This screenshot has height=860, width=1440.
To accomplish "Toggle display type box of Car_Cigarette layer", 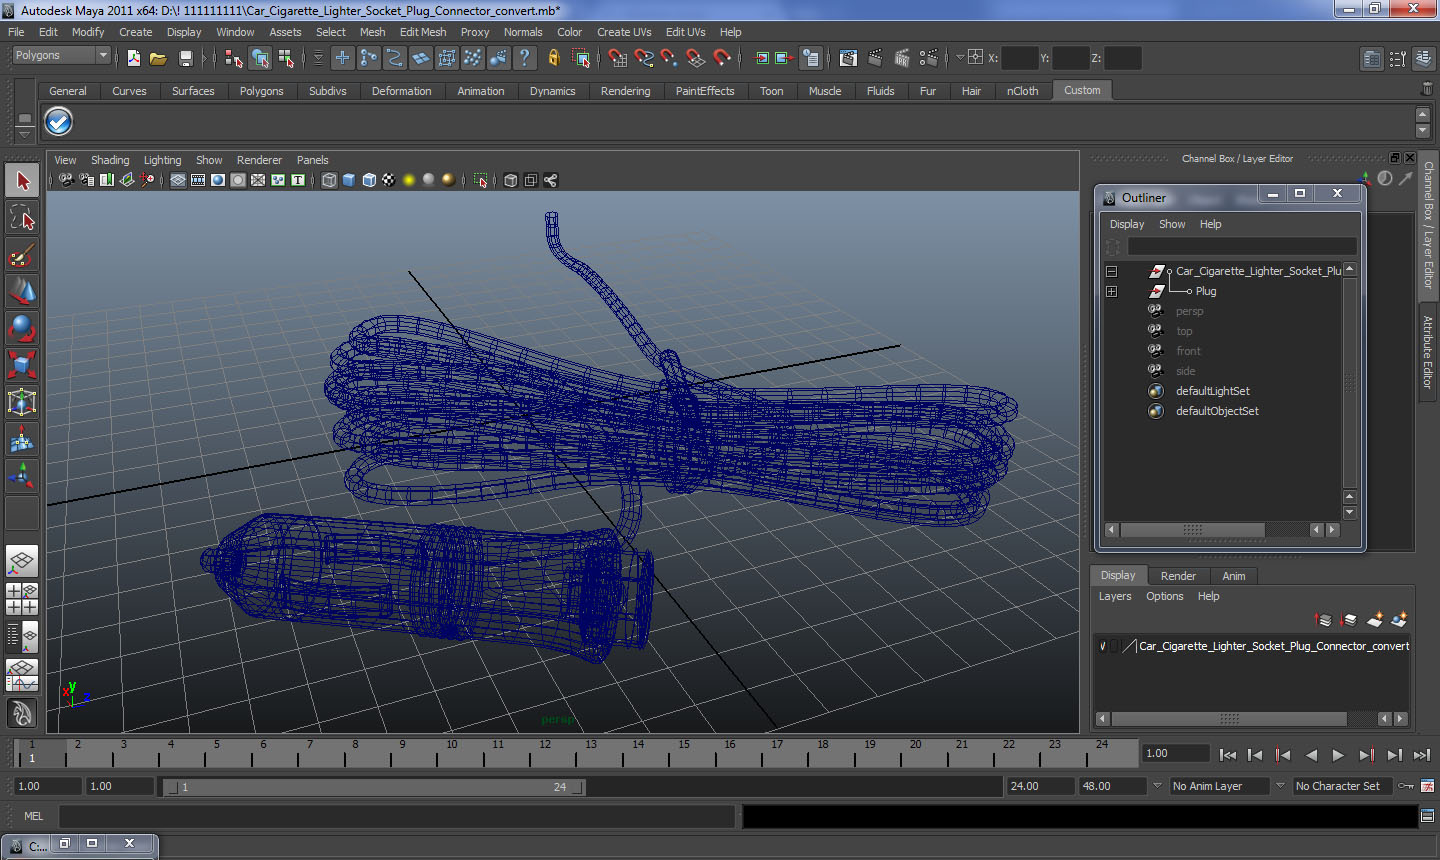I will pyautogui.click(x=1115, y=646).
